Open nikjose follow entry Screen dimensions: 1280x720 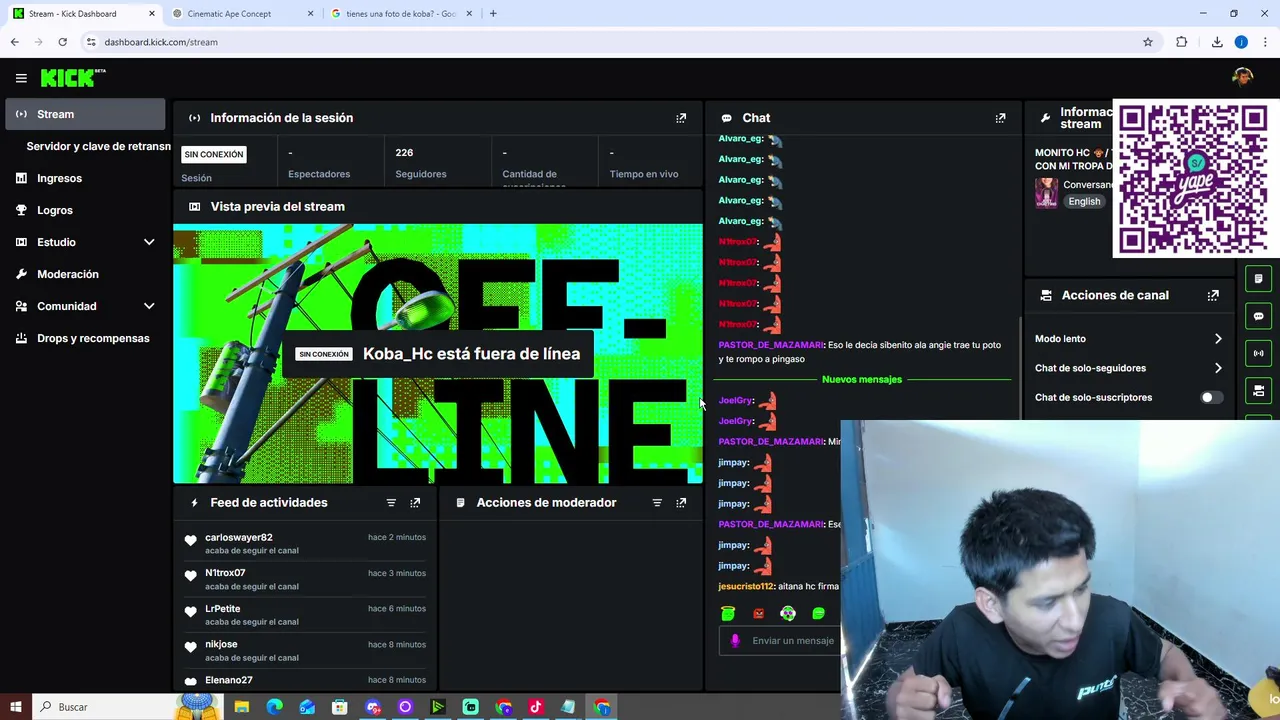point(305,650)
